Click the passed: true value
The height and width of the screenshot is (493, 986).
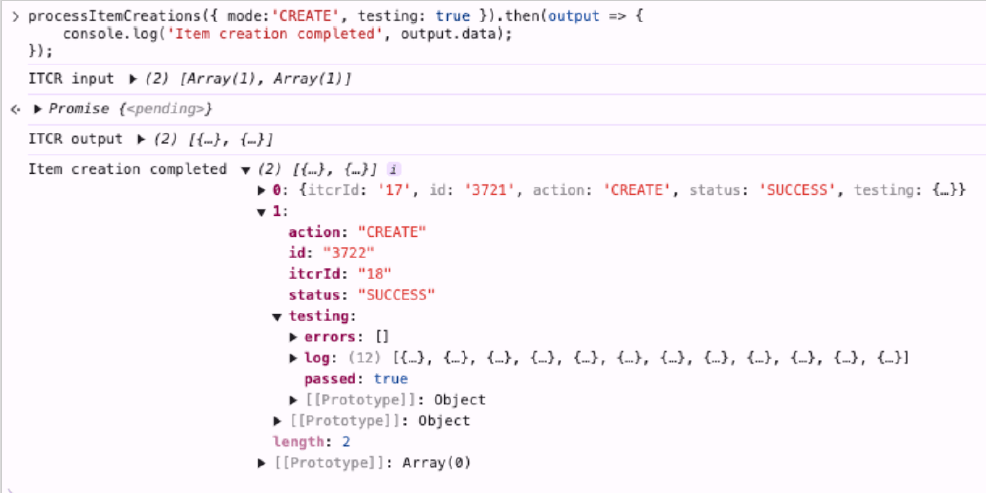(x=391, y=379)
